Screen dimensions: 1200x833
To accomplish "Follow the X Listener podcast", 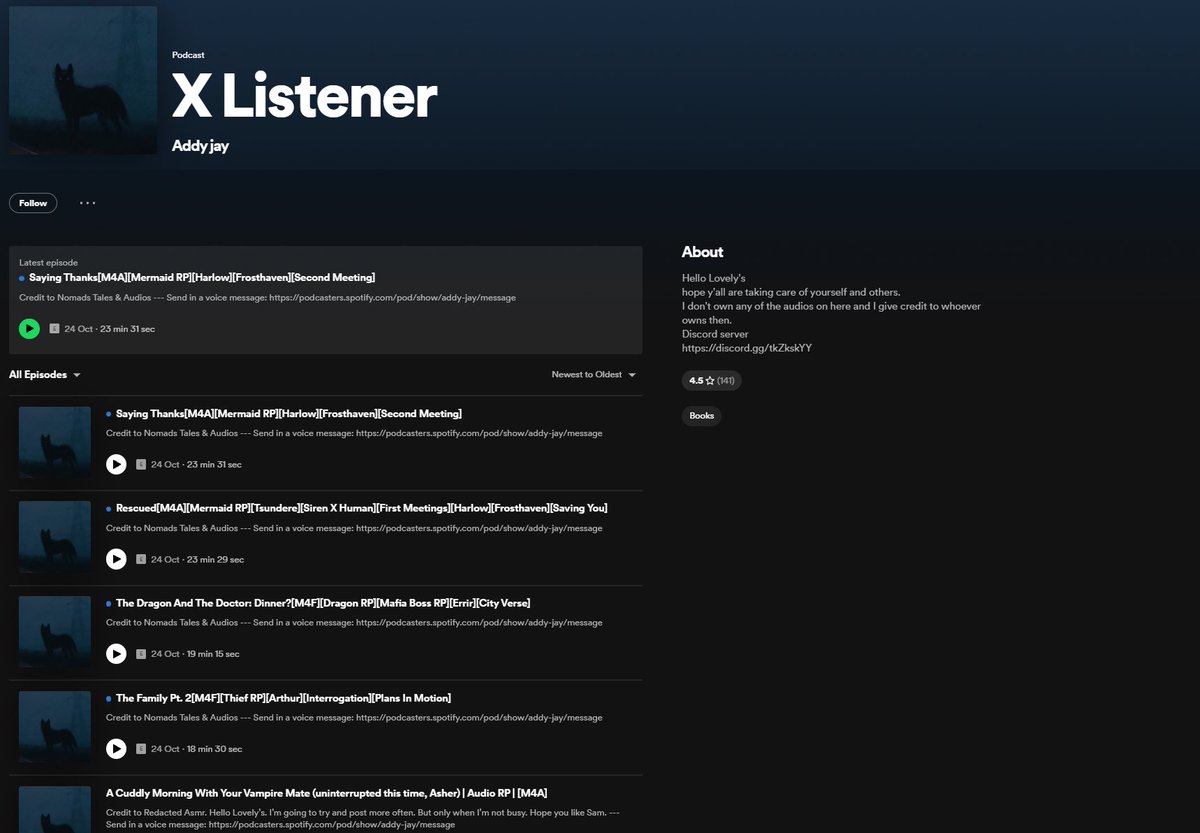I will pyautogui.click(x=33, y=203).
